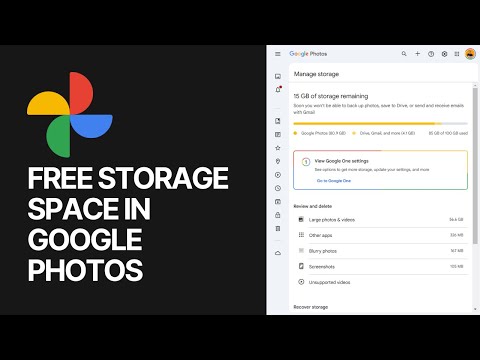Click the Other apps grid icon
The width and height of the screenshot is (480, 360).
(301, 235)
